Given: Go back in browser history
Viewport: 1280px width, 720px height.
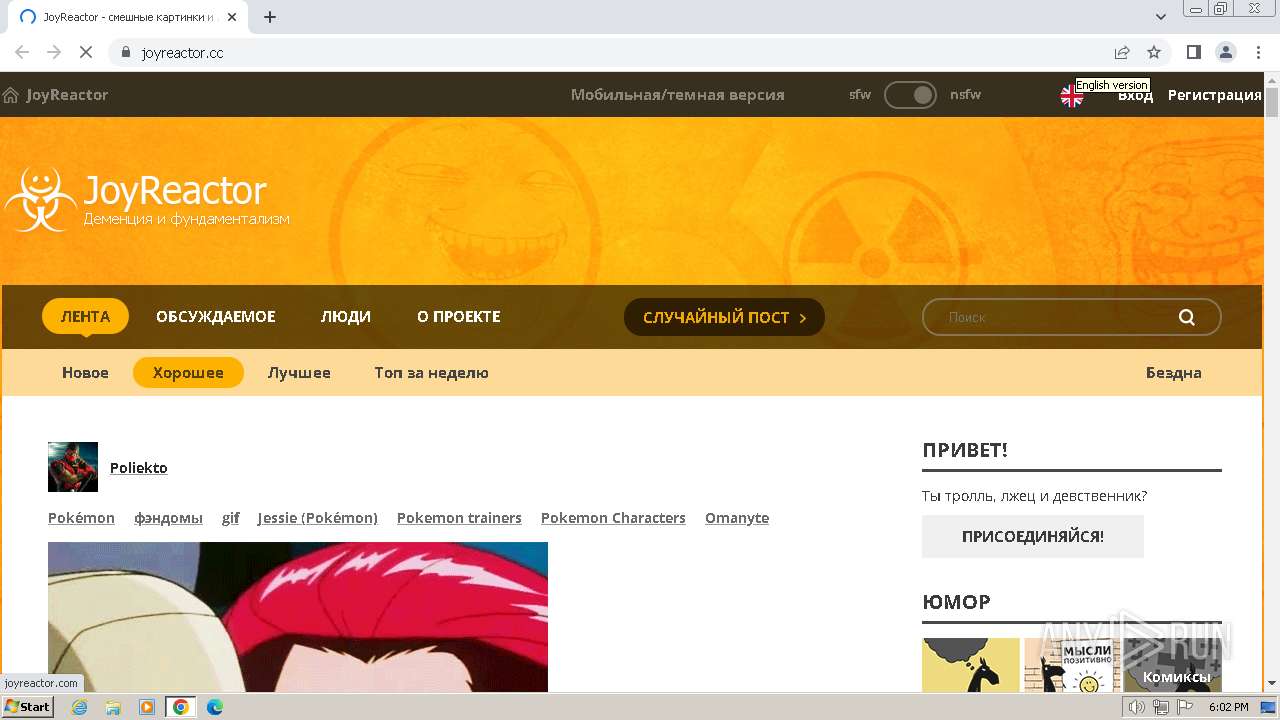Looking at the screenshot, I should click(22, 52).
